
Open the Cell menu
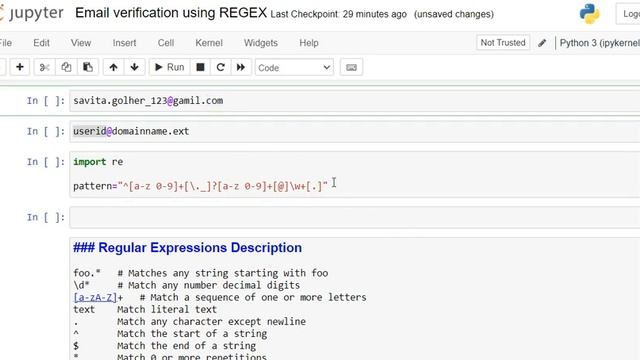point(166,43)
